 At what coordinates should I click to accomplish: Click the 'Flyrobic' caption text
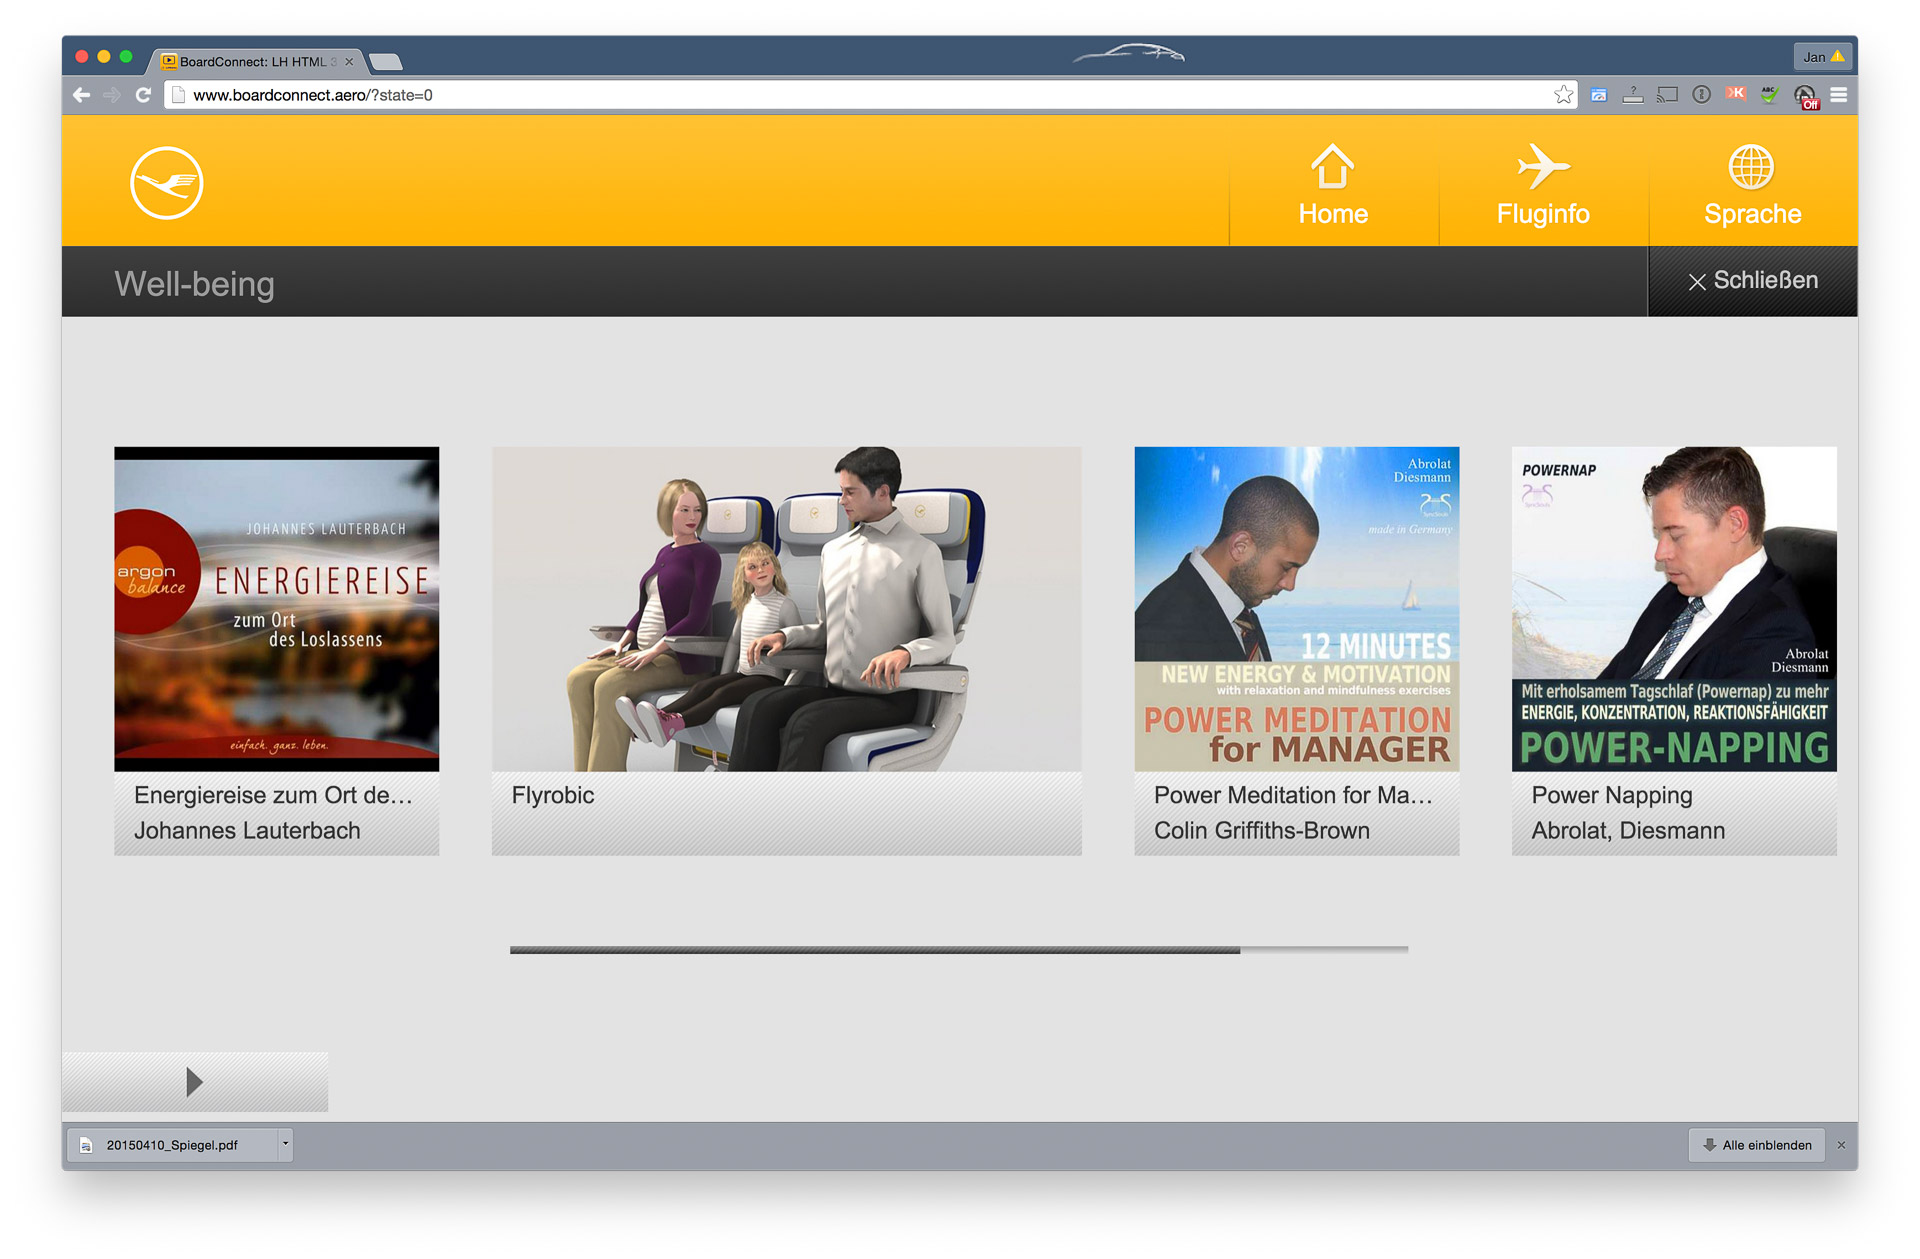553,795
